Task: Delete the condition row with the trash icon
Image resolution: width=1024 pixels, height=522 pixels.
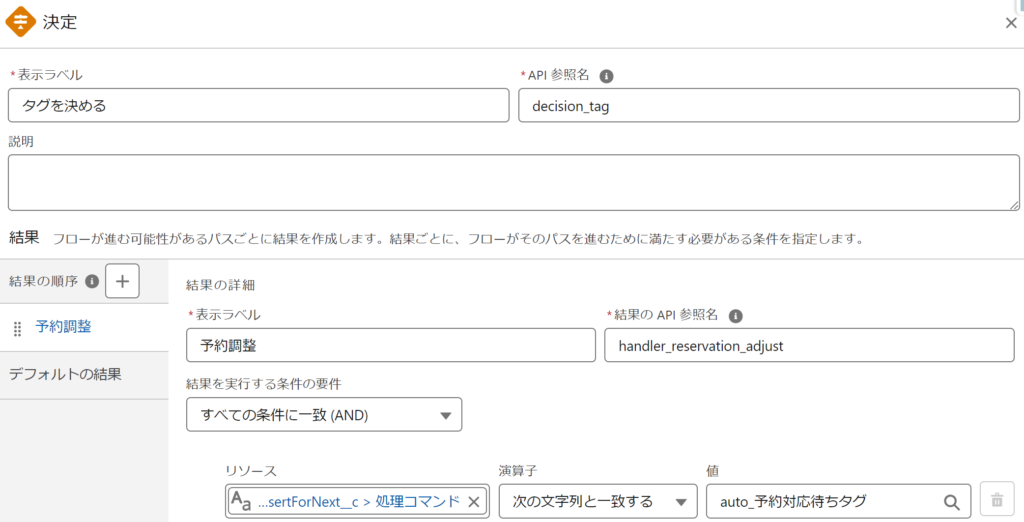Action: (996, 501)
